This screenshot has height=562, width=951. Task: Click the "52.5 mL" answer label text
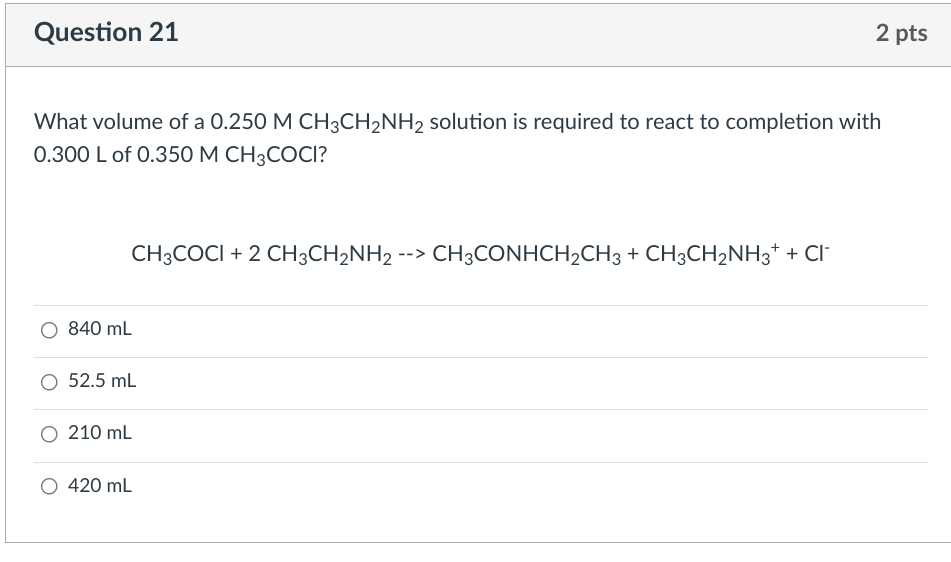[102, 381]
